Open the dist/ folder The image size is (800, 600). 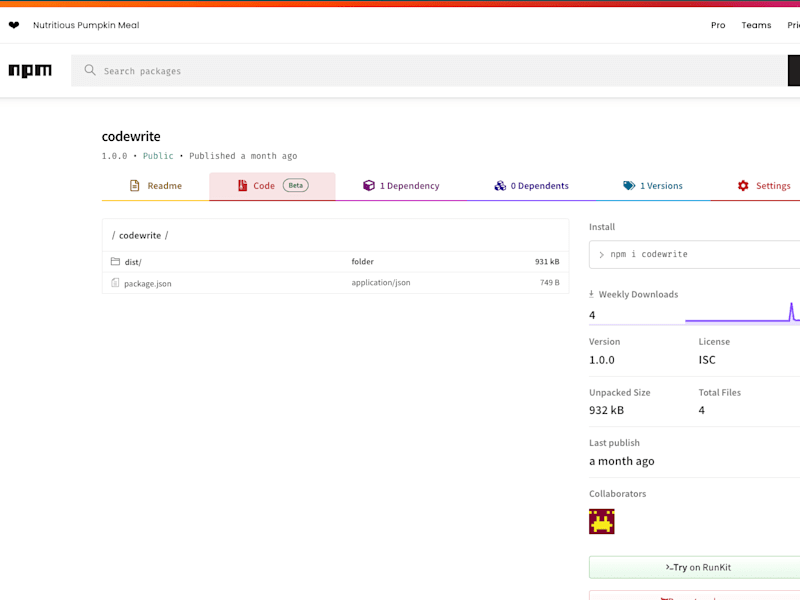[x=133, y=262]
